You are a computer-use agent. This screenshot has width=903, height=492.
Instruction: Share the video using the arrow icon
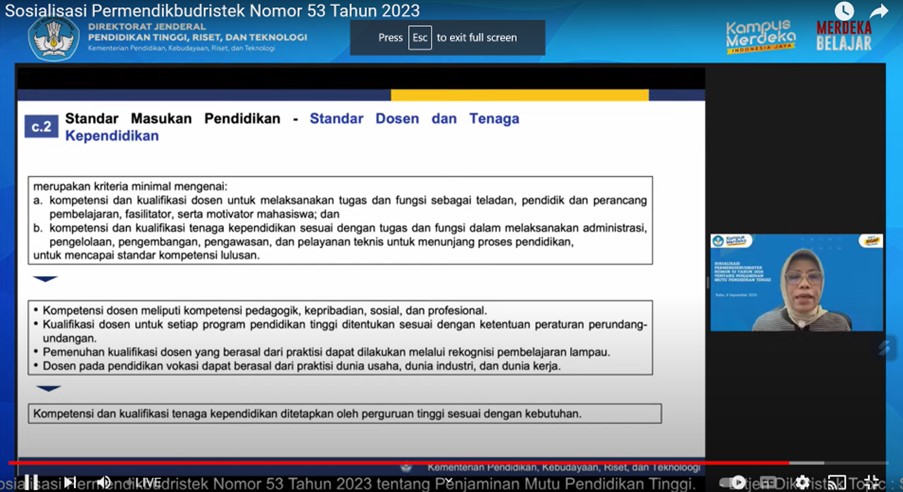879,11
